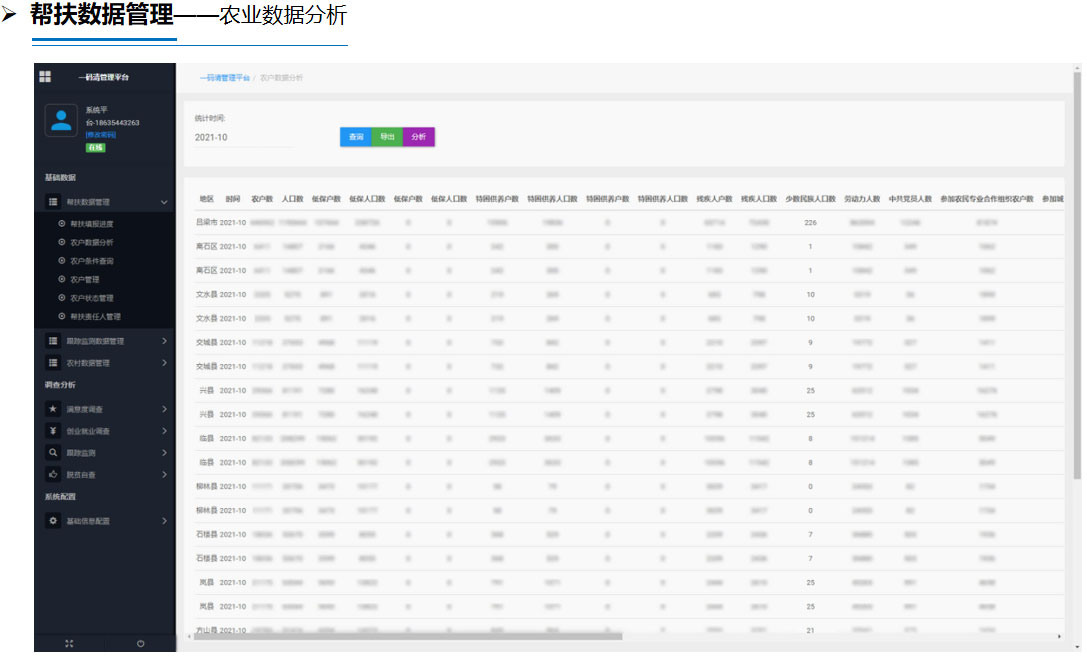1087x657 pixels.
Task: Click the power logout icon at sidebar bottom
Action: coord(141,644)
